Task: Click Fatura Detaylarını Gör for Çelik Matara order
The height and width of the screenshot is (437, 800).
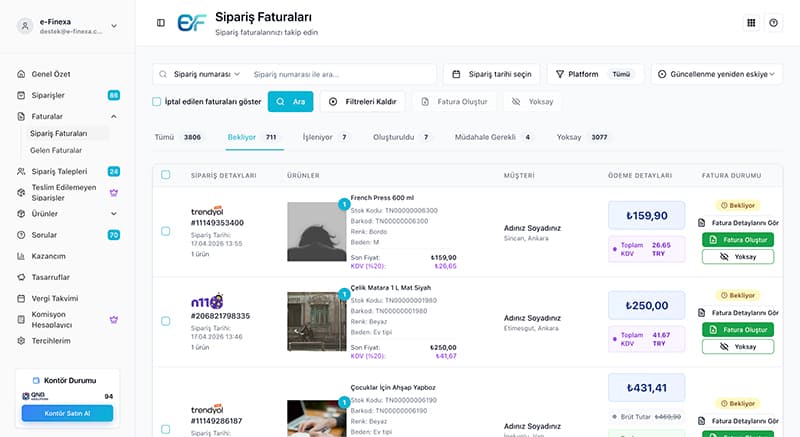Action: point(738,313)
